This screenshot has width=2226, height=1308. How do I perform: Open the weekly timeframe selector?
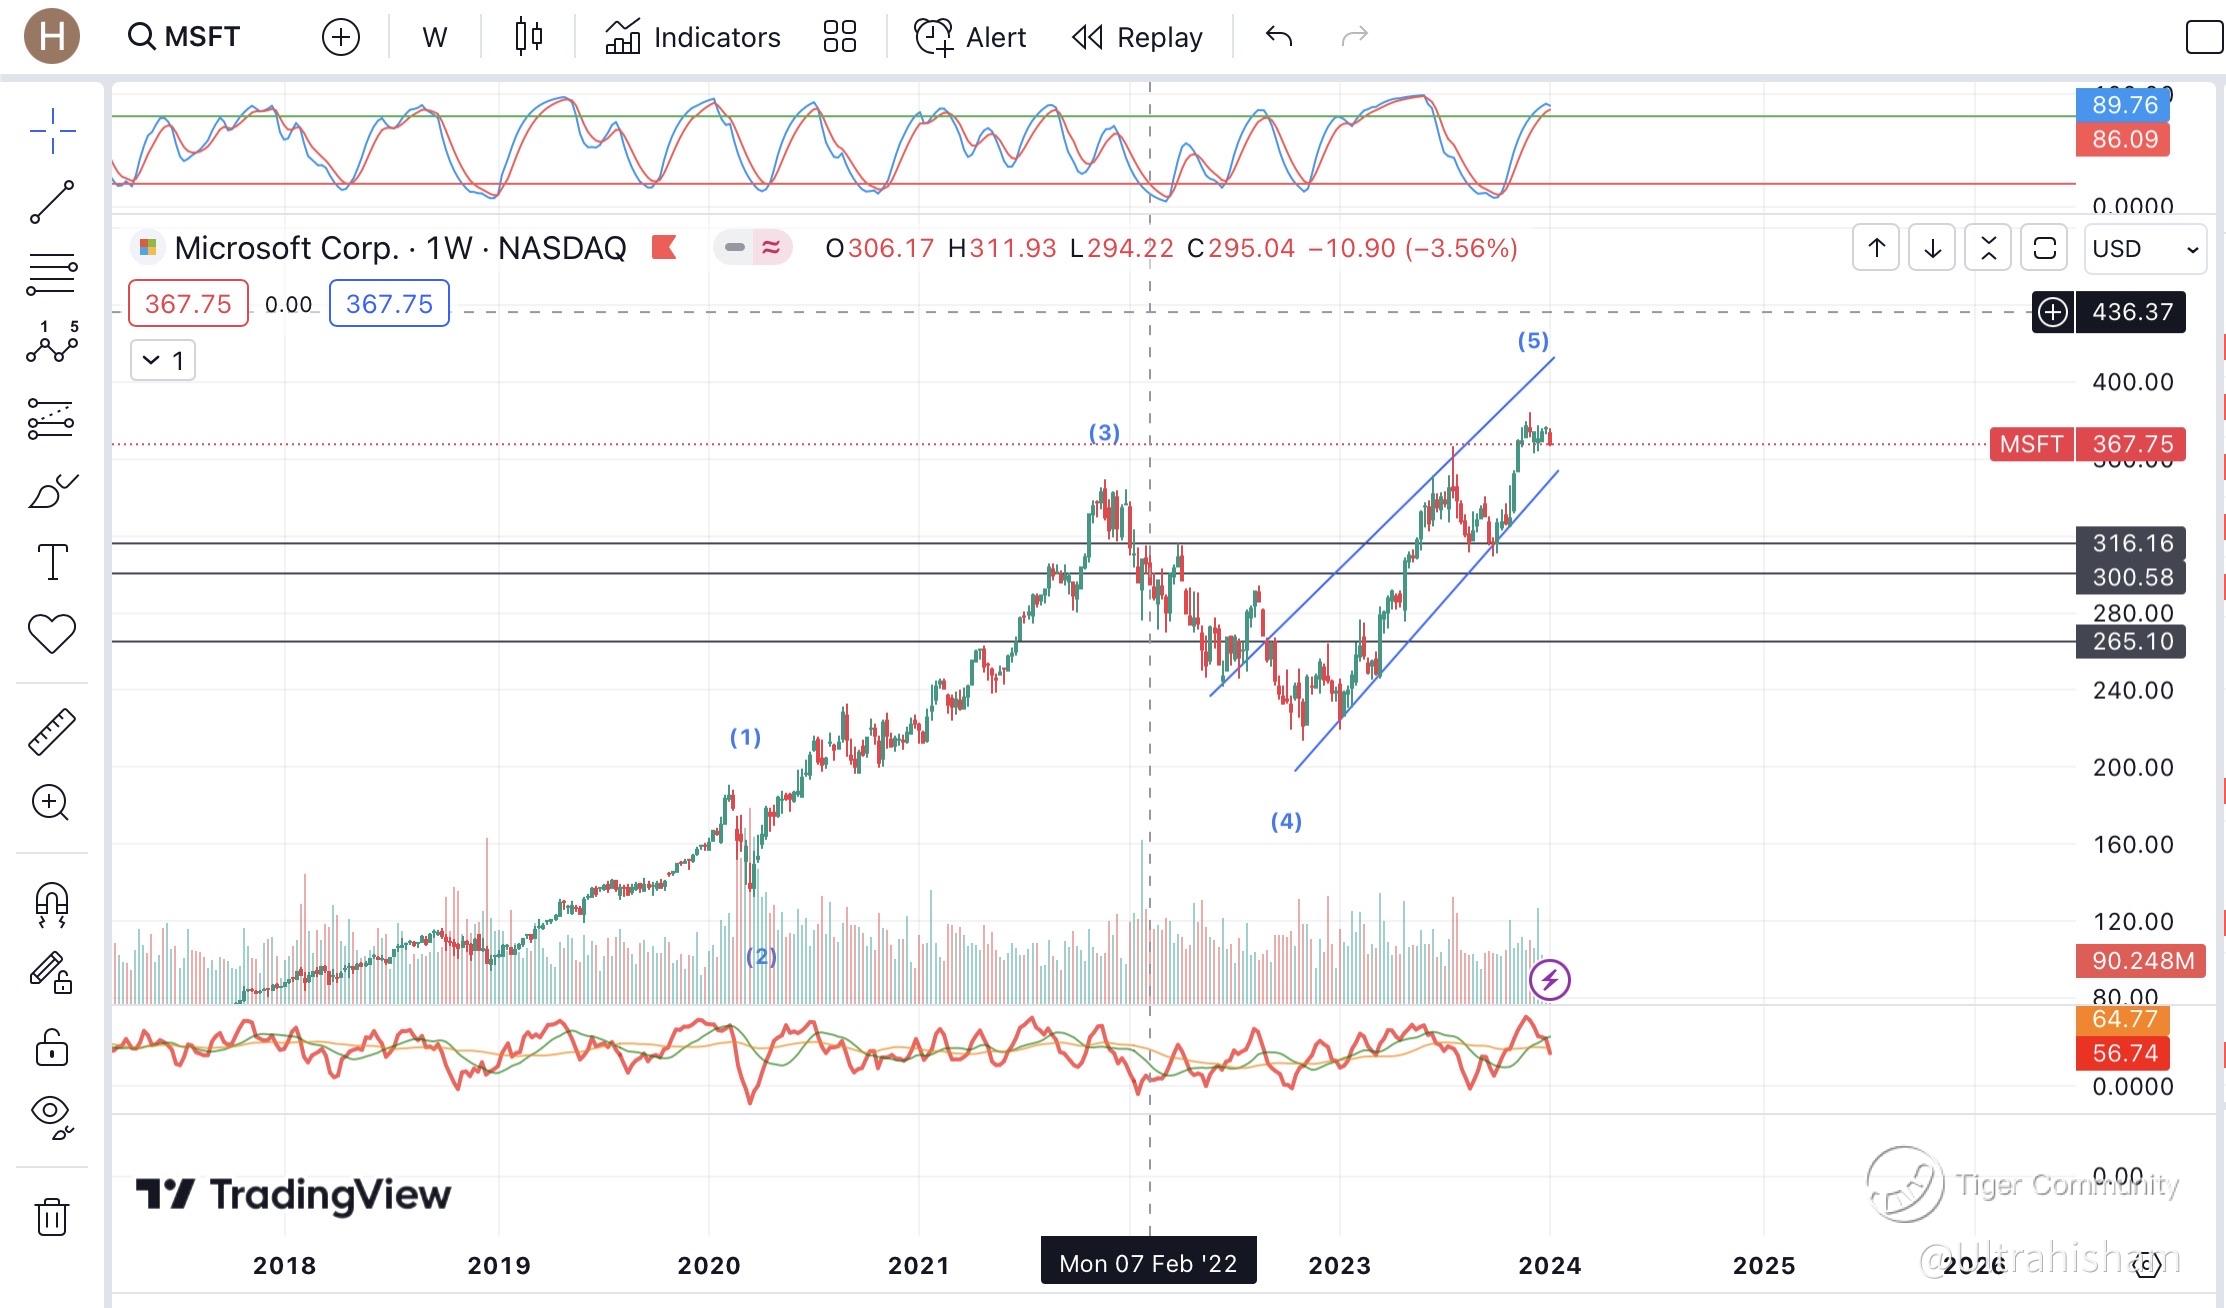[x=434, y=37]
